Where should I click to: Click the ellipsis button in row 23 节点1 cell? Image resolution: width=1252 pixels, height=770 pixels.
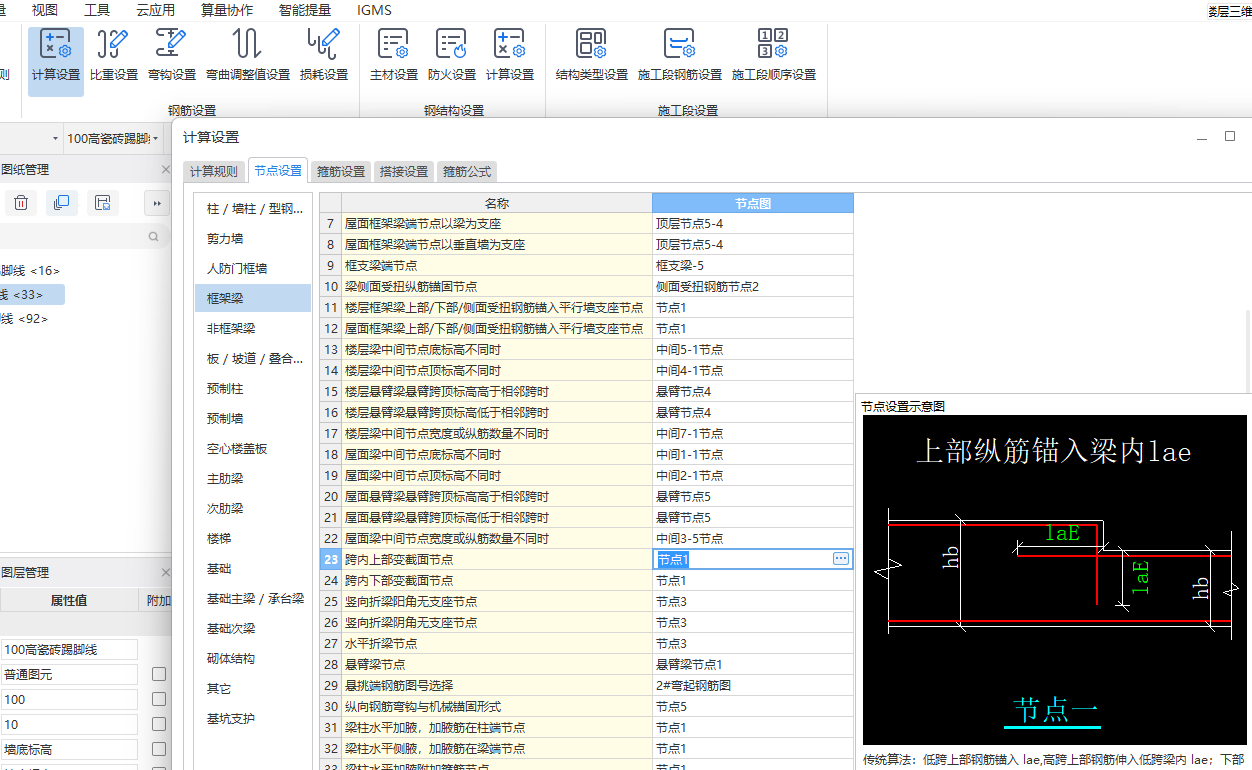tap(841, 559)
